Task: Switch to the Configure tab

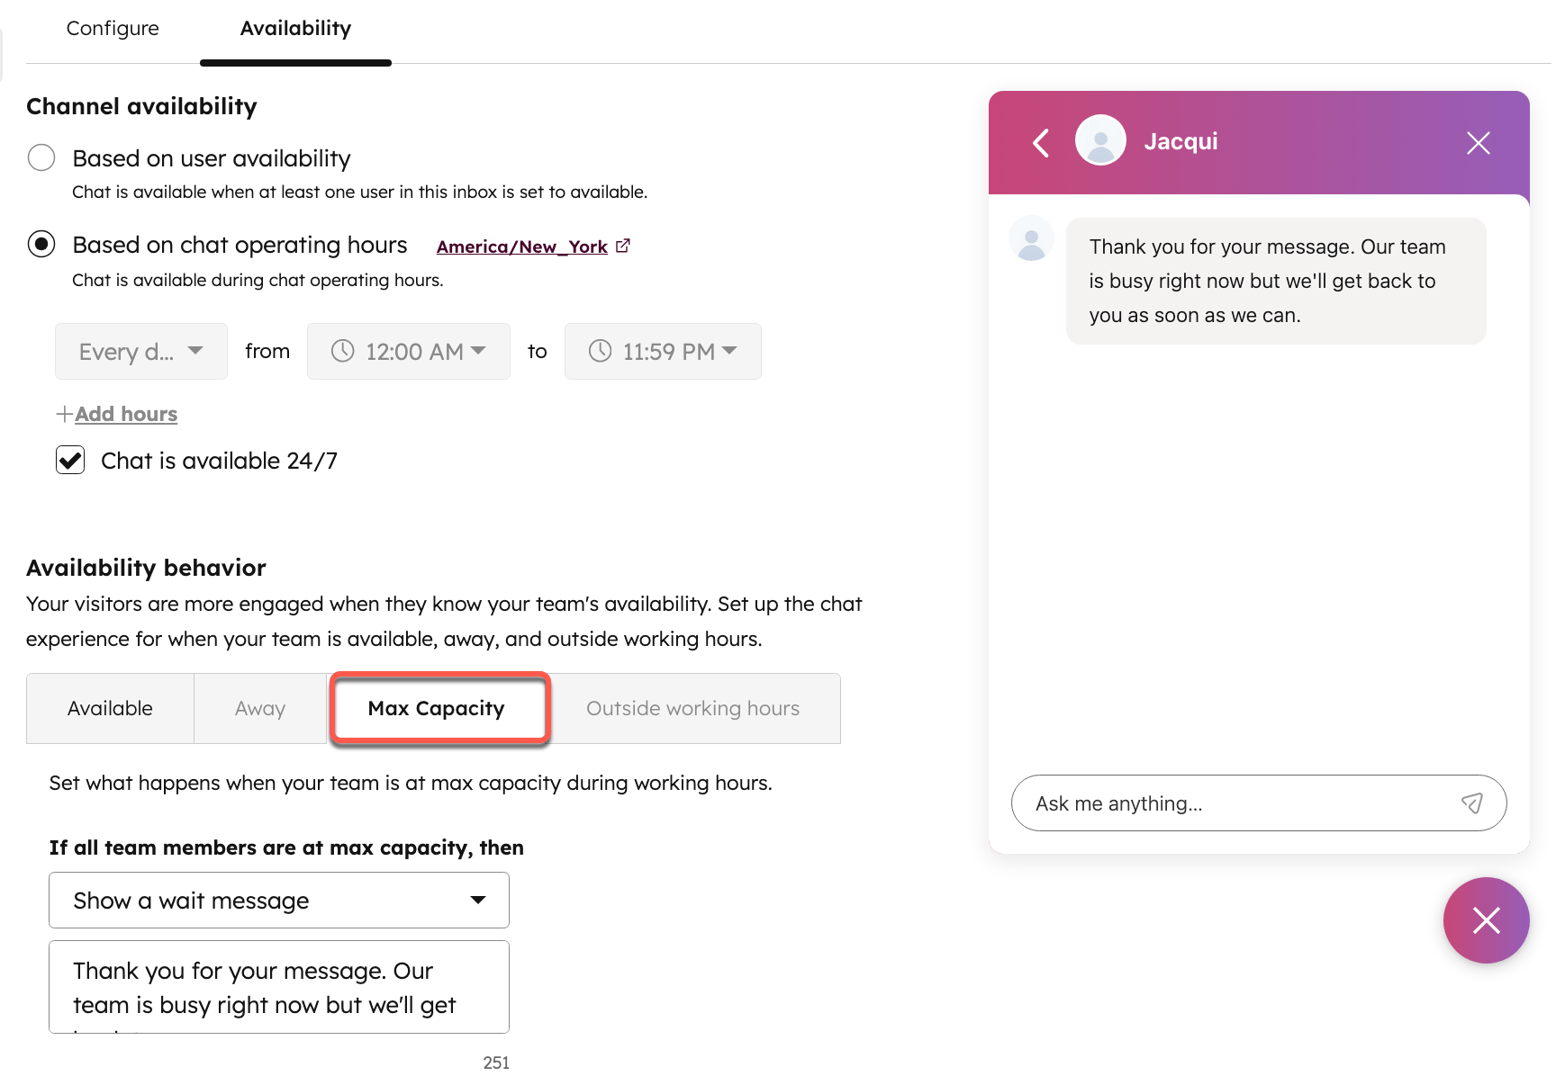Action: coord(113,28)
